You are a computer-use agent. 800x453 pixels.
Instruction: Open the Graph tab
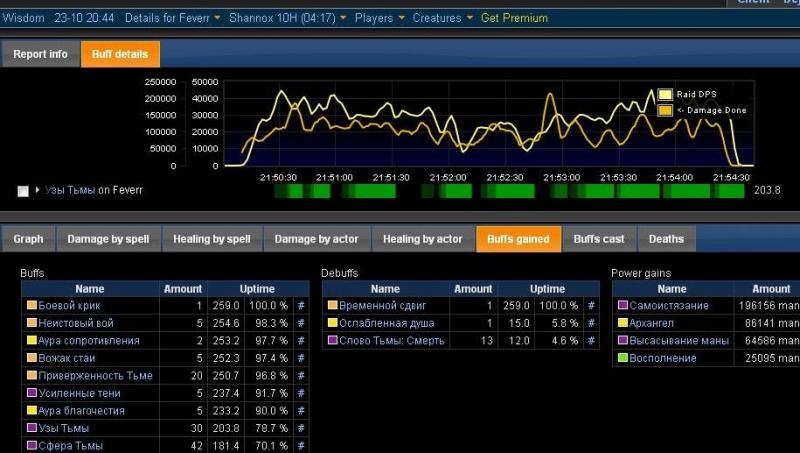click(28, 239)
